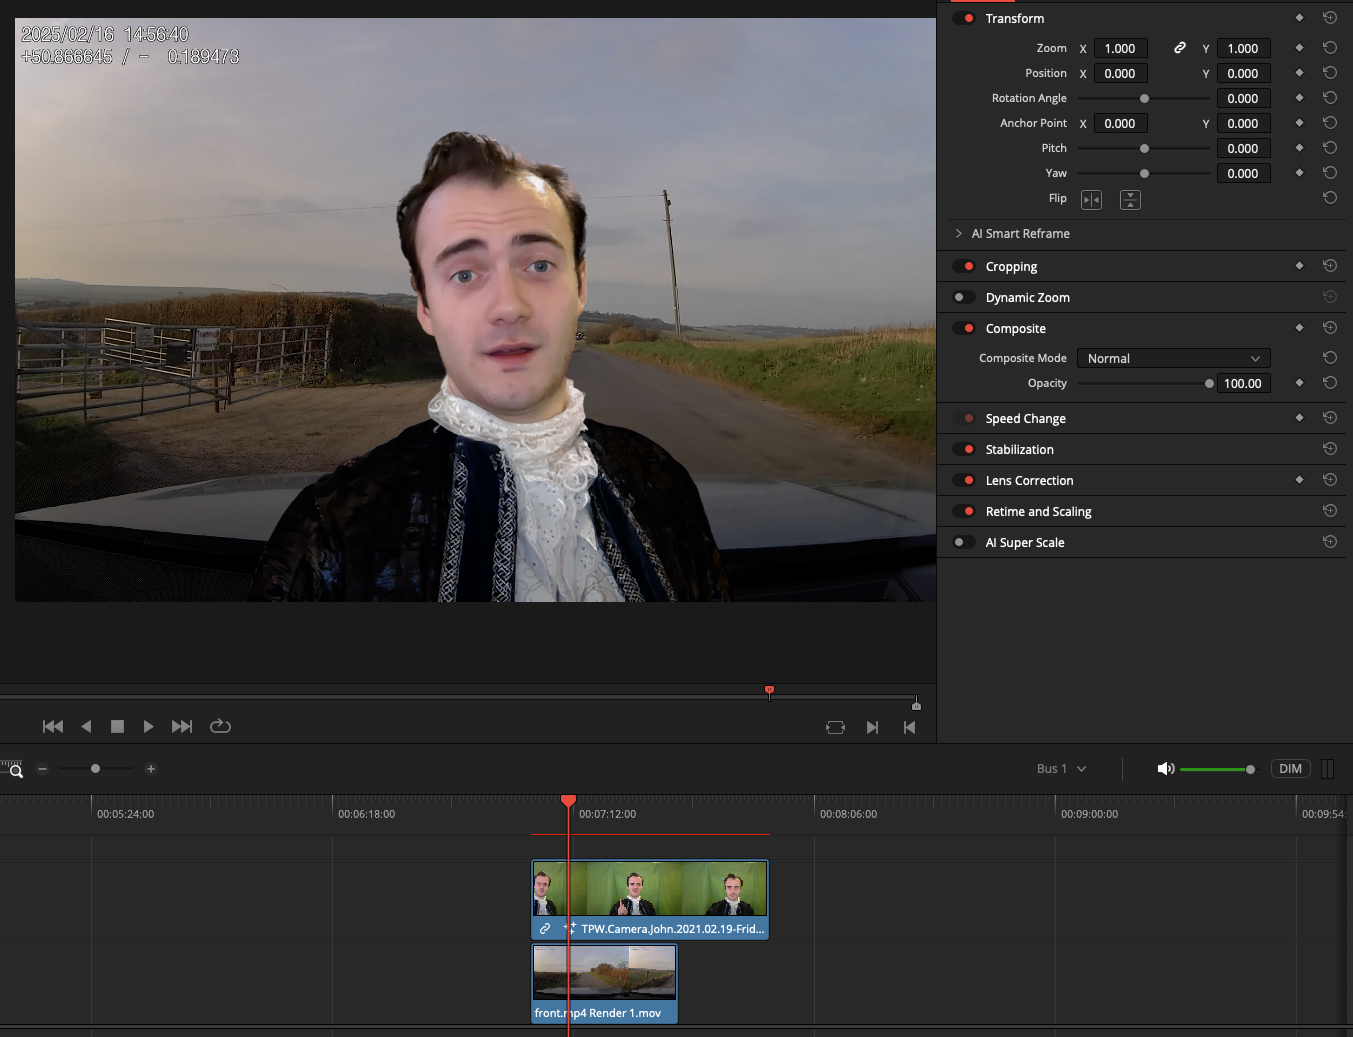The image size is (1353, 1037).
Task: Click the match frame icon below viewer
Action: [835, 727]
